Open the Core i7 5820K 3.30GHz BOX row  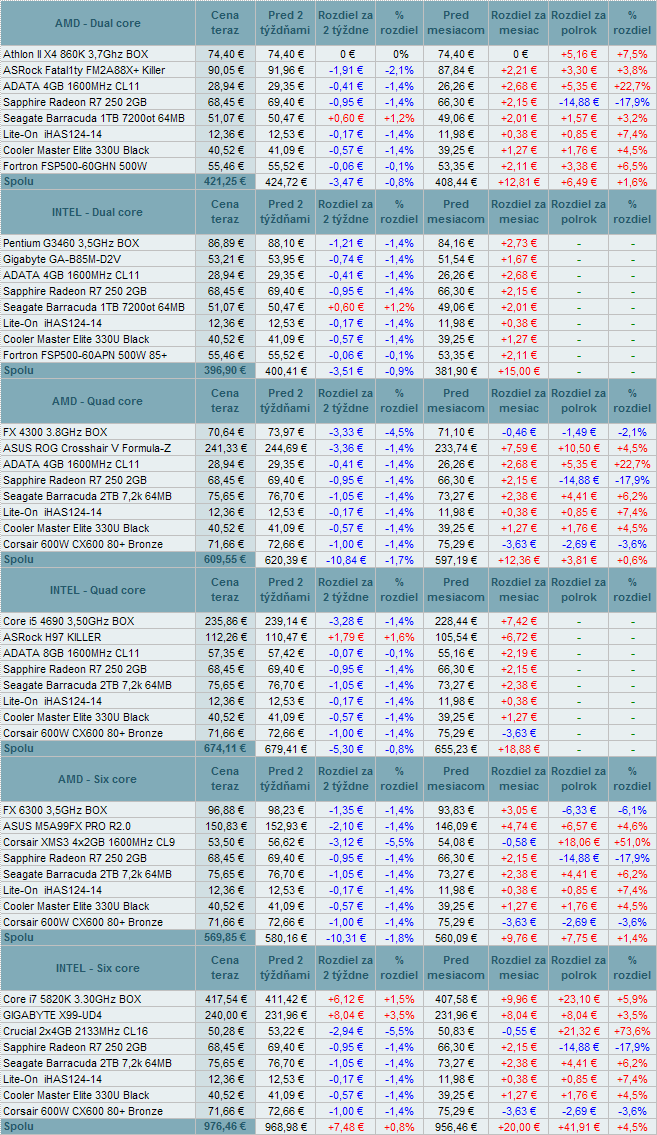coord(72,999)
